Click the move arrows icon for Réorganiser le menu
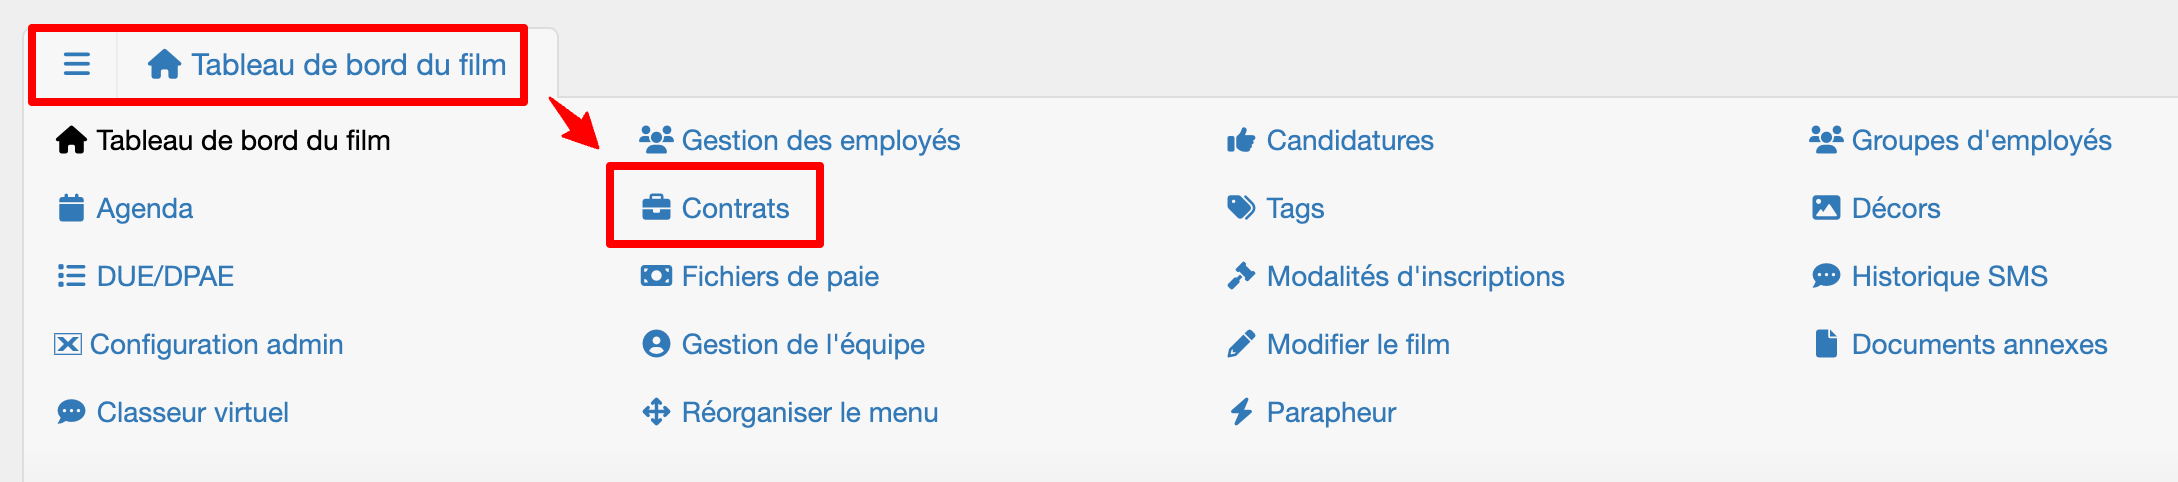The width and height of the screenshot is (2178, 482). (656, 412)
